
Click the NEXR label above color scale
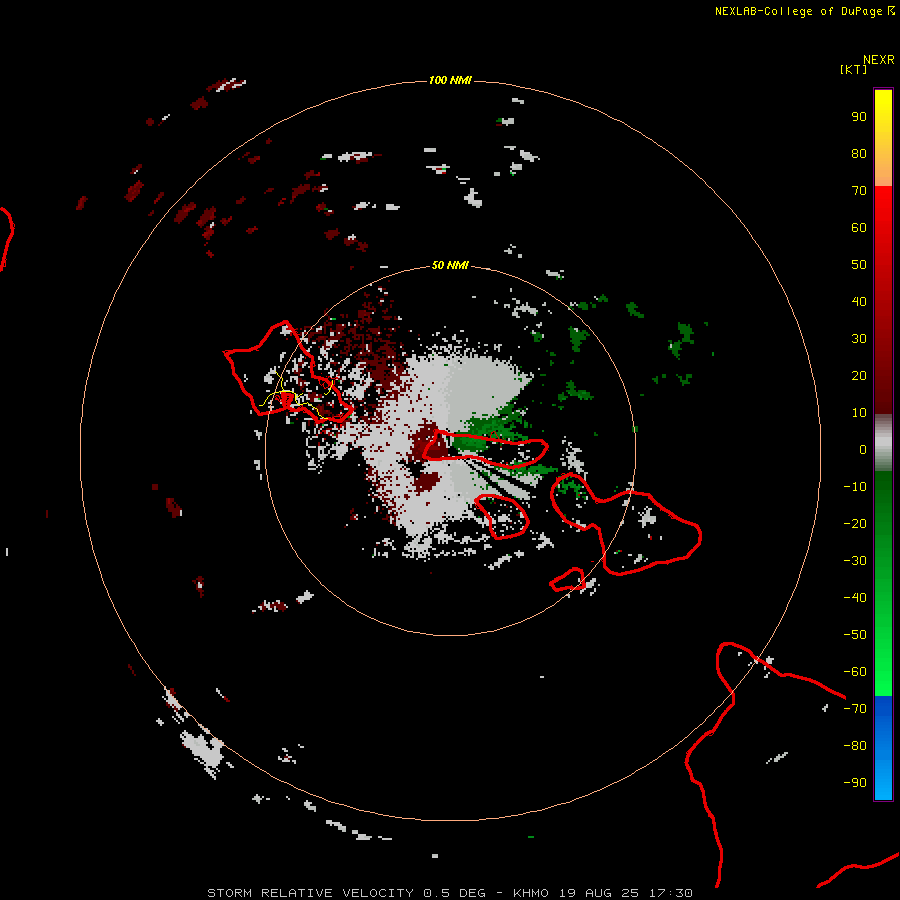tap(879, 60)
